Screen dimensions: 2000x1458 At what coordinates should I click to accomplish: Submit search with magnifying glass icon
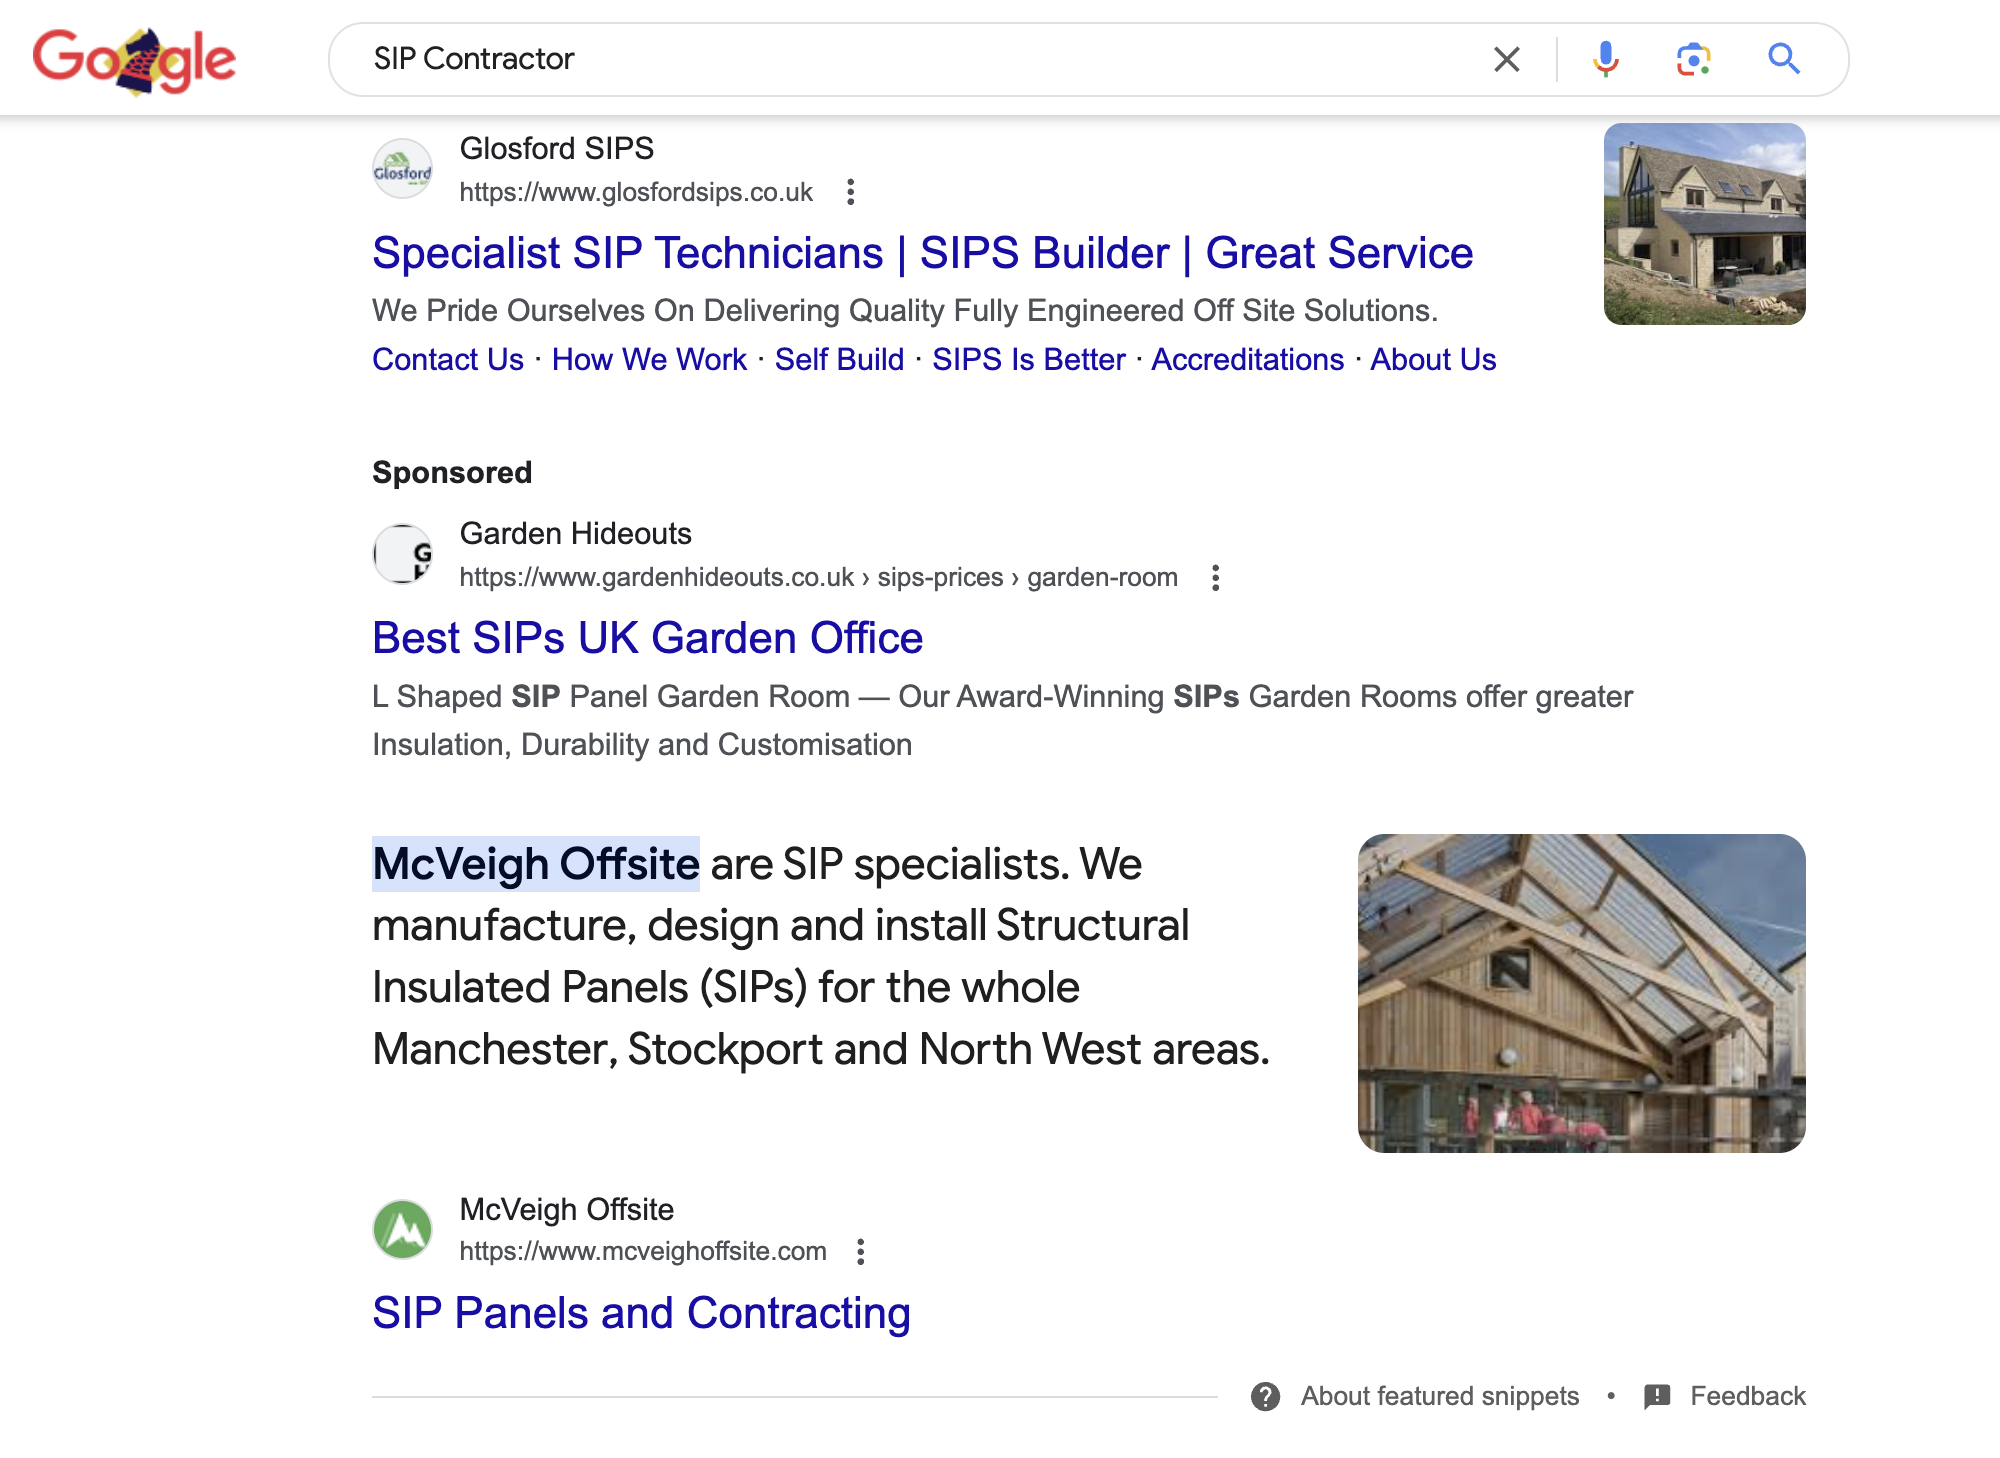[1783, 59]
